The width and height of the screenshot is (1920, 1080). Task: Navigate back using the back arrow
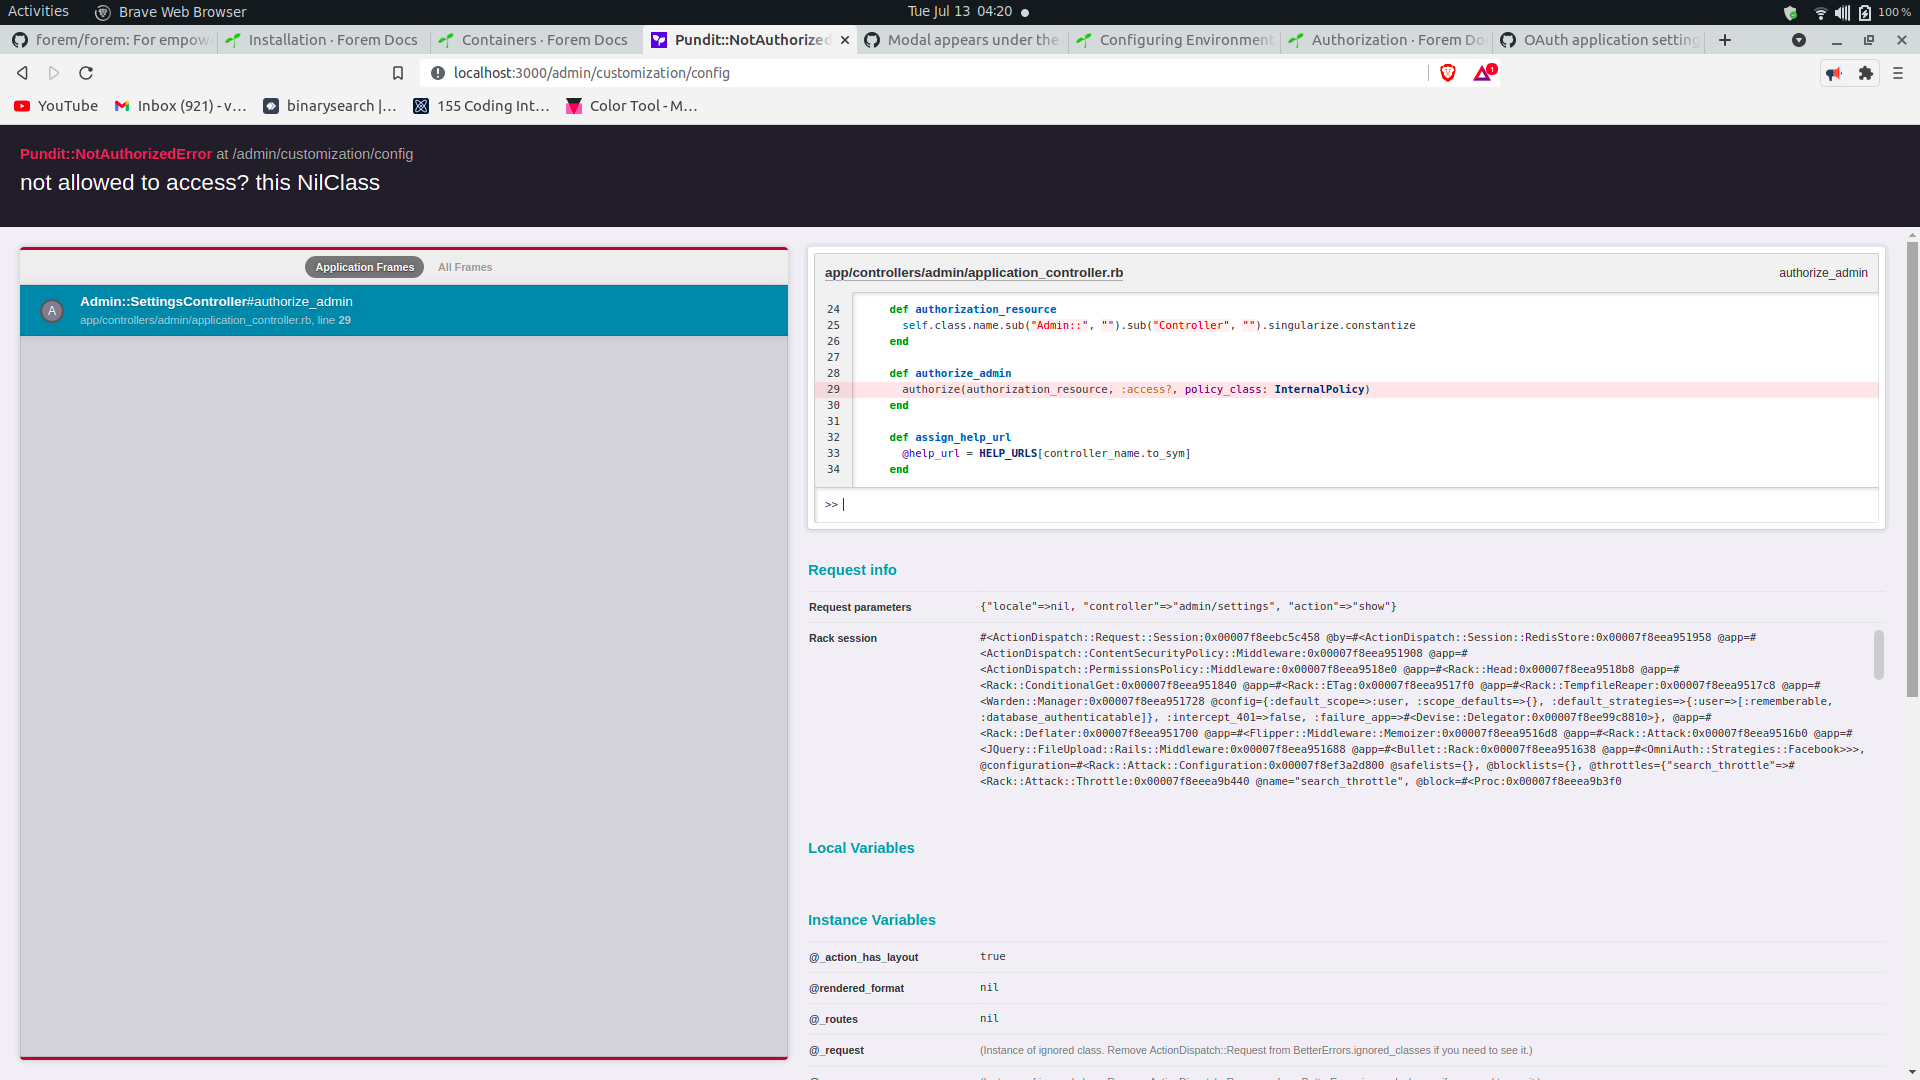(21, 72)
